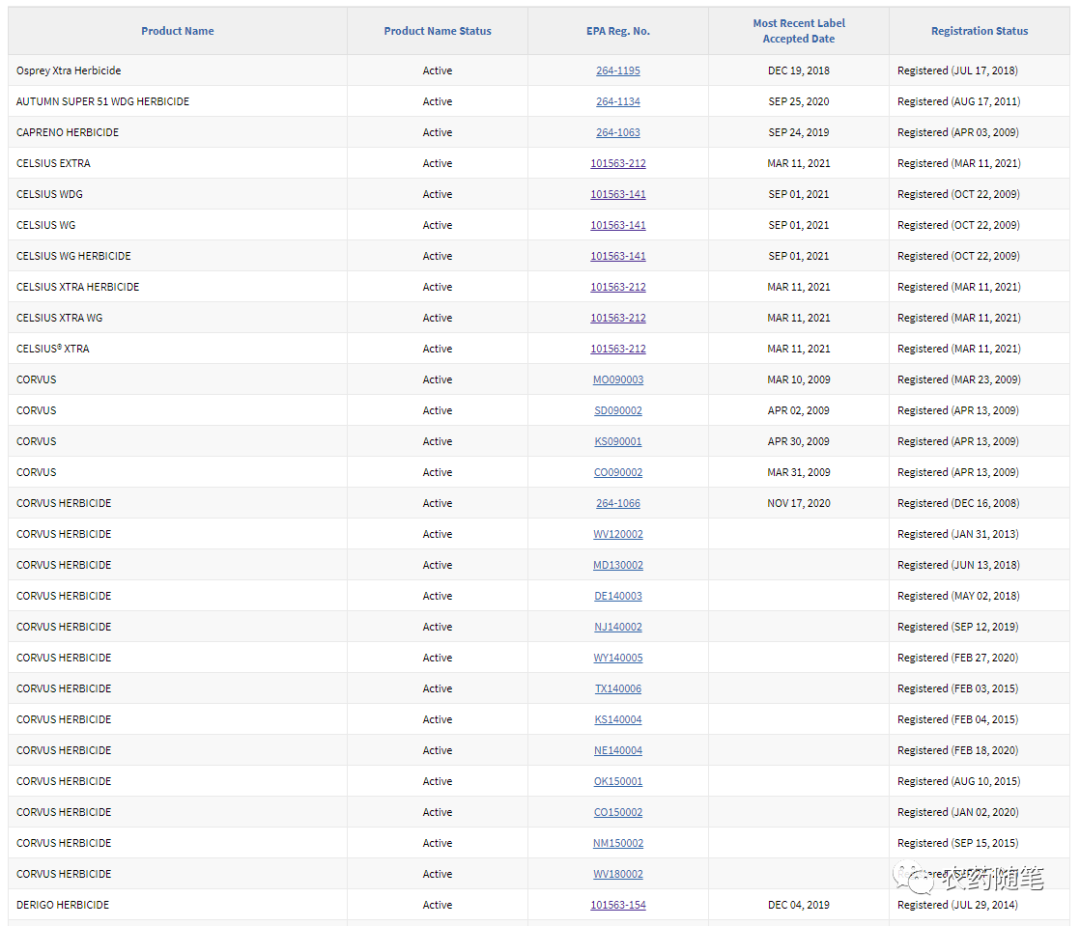Open registration link CO150002
1080x926 pixels.
pos(618,813)
